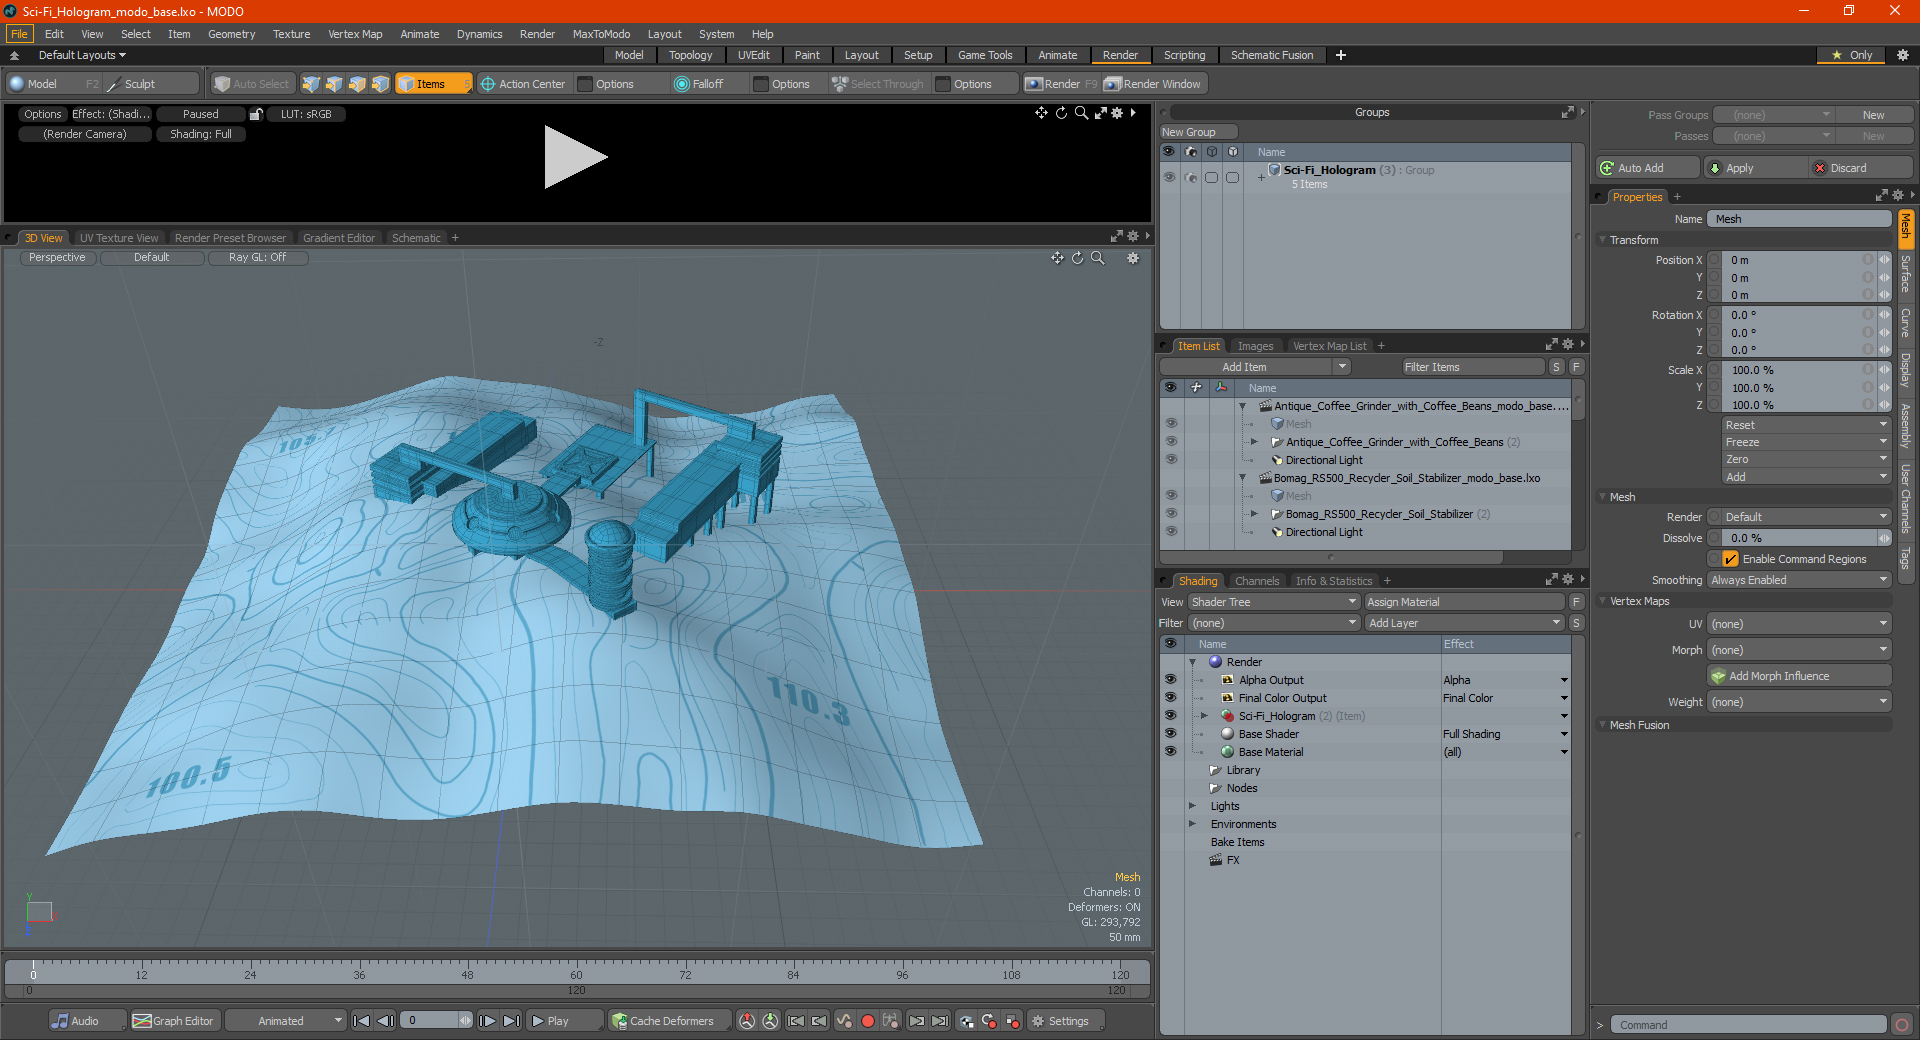The height and width of the screenshot is (1040, 1920).
Task: Toggle visibility of Base Material layer
Action: [x=1170, y=752]
